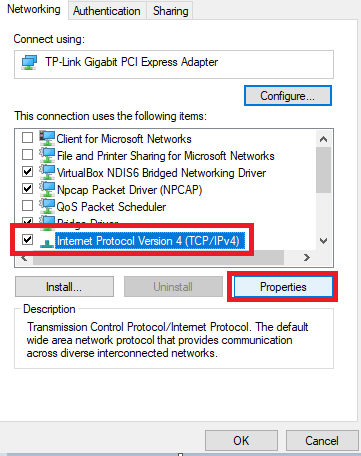Enable the QoS Packet Scheduler checkbox
This screenshot has height=456, width=361.
[27, 206]
